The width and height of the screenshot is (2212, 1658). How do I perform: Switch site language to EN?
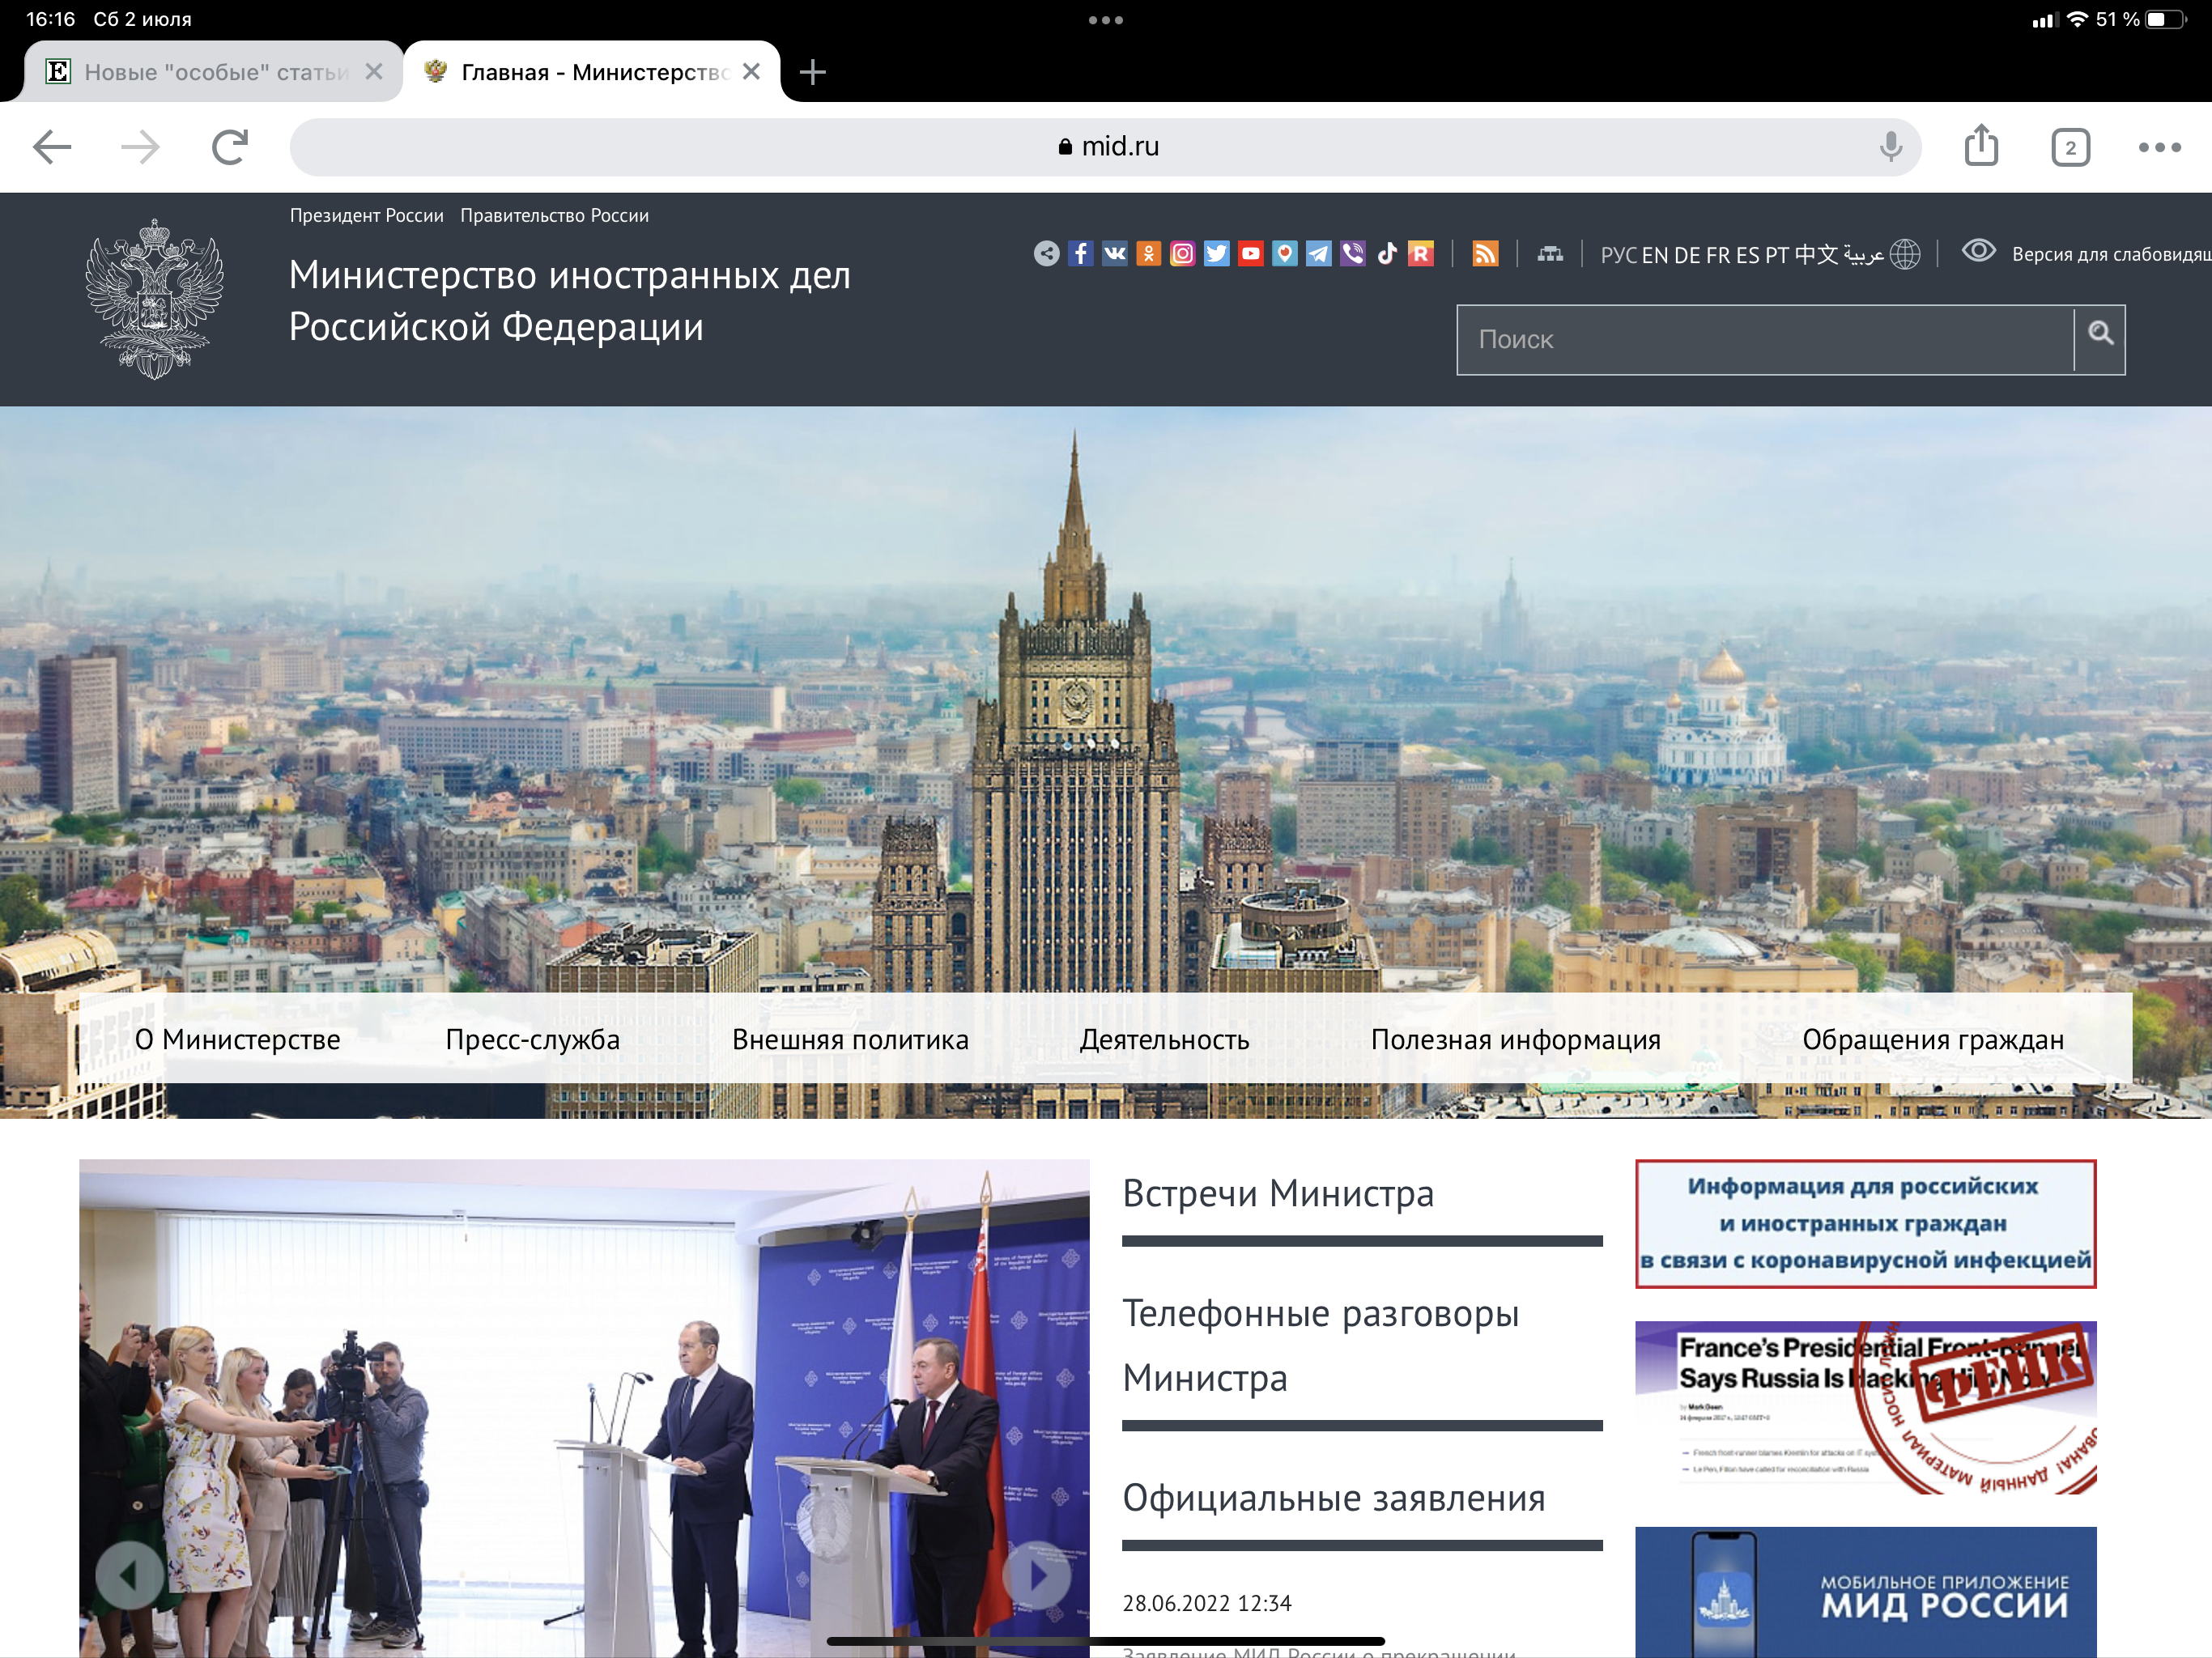(x=1654, y=255)
